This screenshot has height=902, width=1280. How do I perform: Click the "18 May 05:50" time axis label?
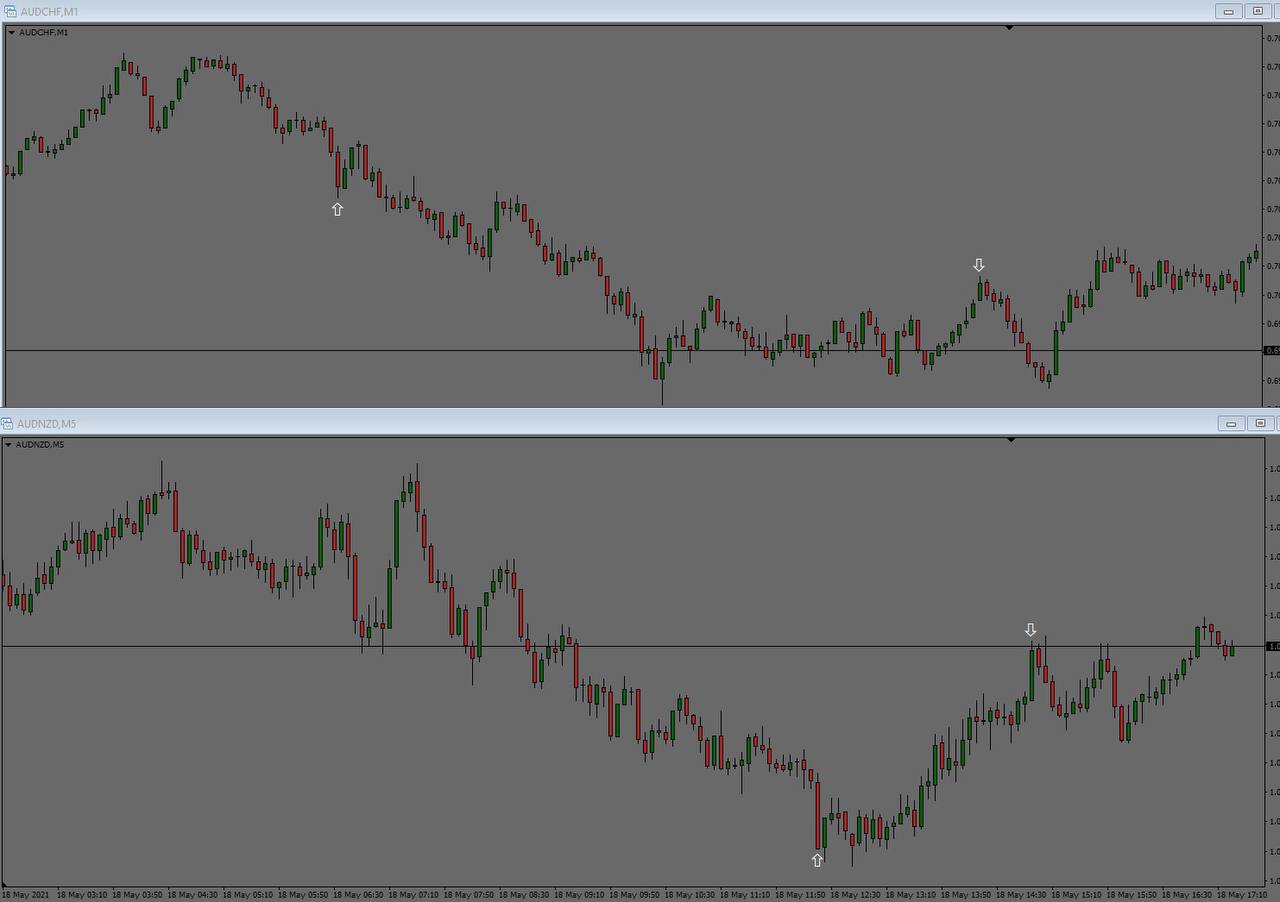[303, 895]
